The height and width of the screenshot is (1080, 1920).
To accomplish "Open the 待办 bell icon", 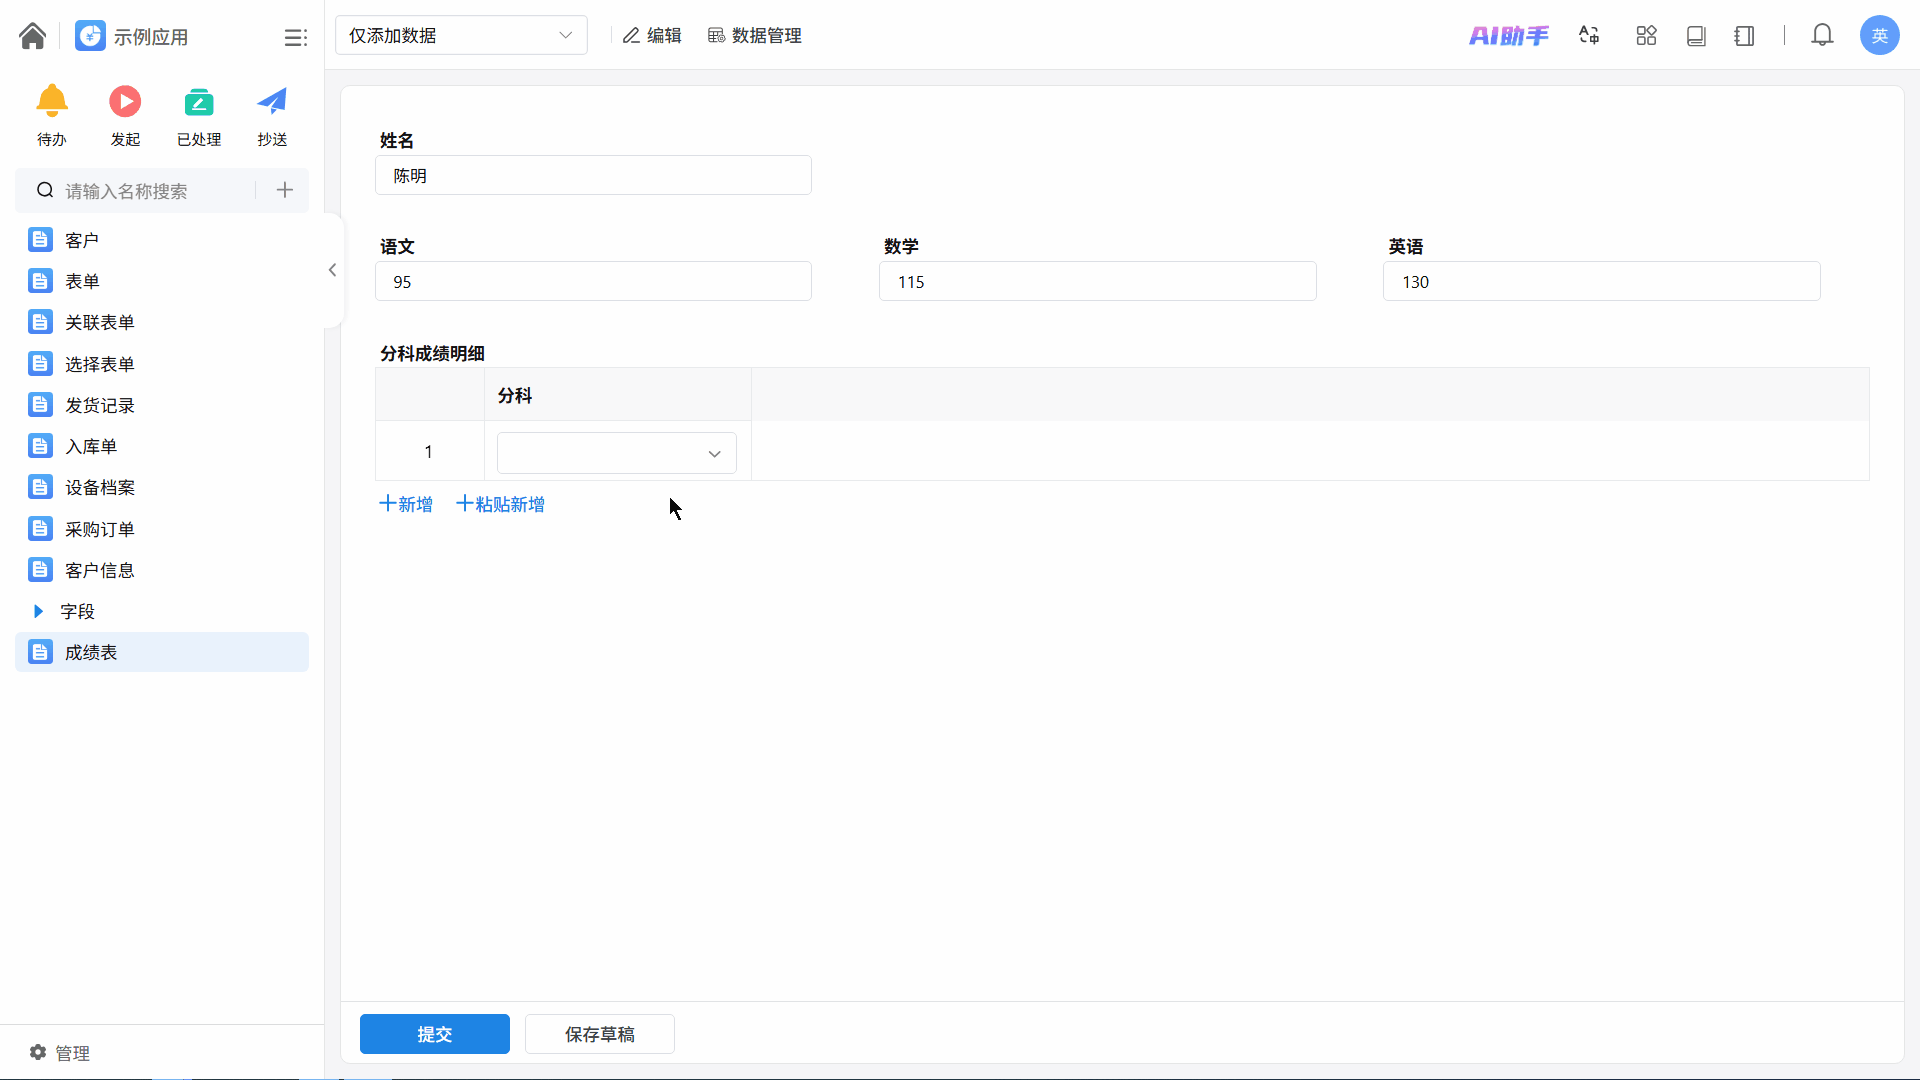I will coord(52,102).
